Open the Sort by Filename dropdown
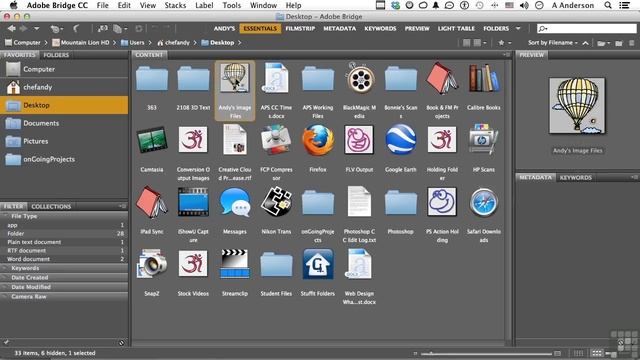This screenshot has height=360, width=640. coord(553,42)
